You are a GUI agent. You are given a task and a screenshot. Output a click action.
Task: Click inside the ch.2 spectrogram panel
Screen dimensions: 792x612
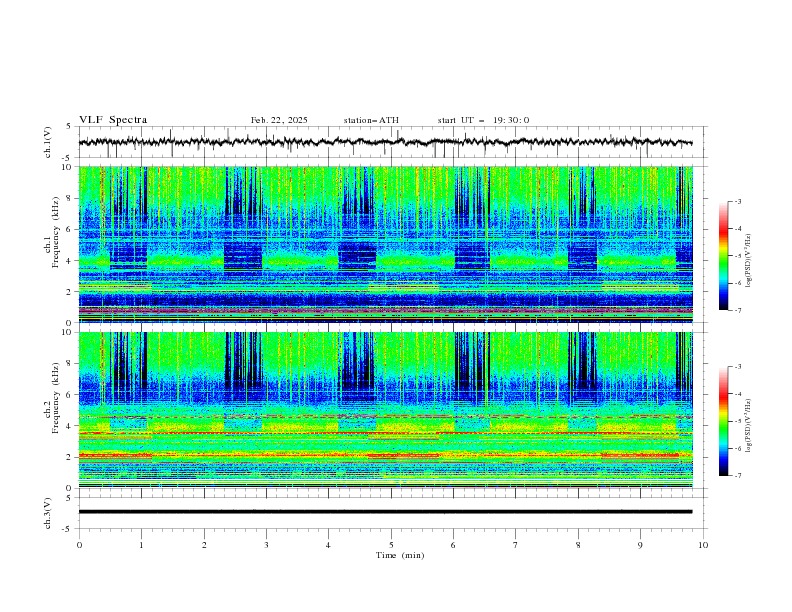(386, 410)
